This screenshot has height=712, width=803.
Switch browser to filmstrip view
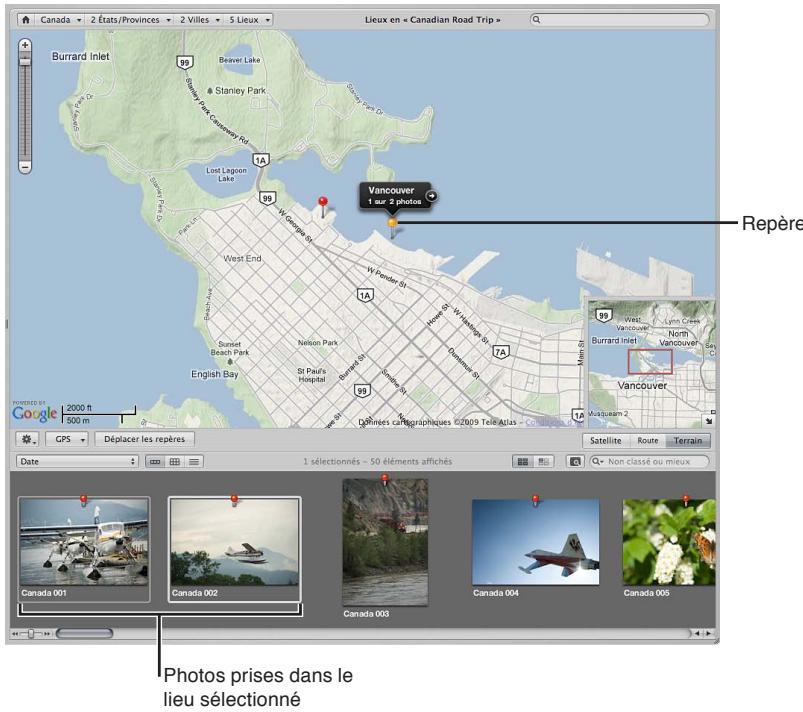pos(155,462)
